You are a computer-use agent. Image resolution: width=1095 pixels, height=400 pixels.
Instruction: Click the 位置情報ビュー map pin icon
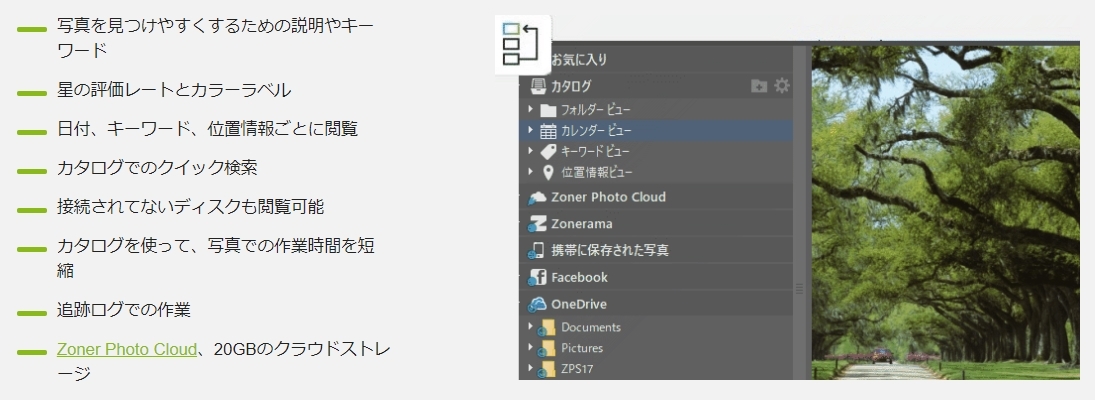tap(548, 172)
